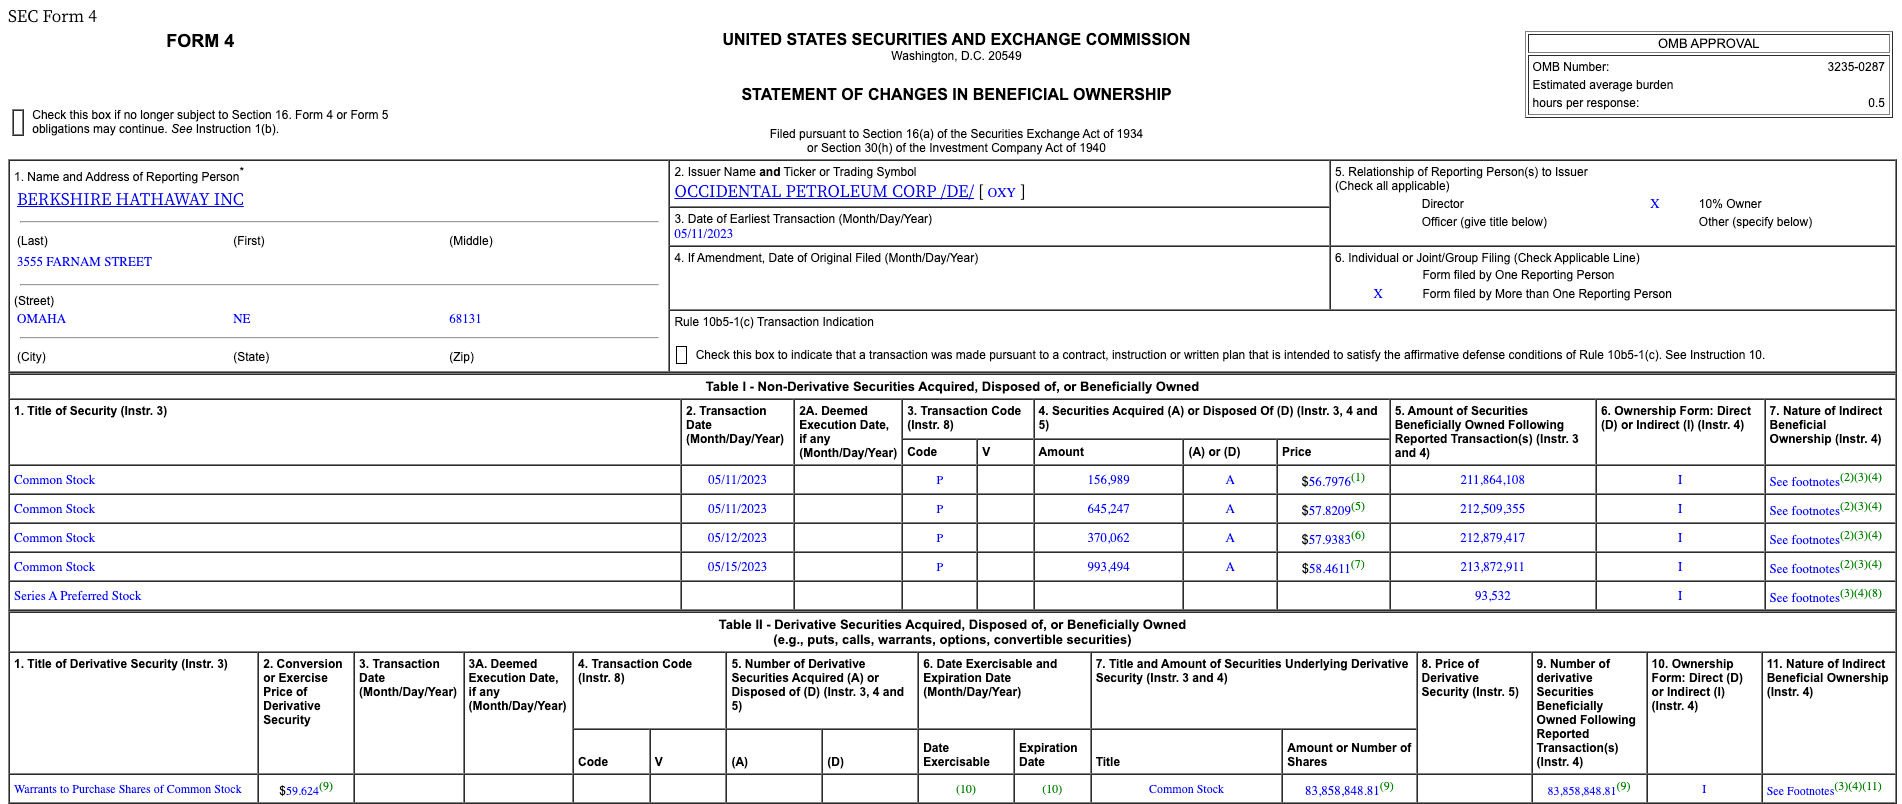1902x804 pixels.
Task: Click the city value OMAHA
Action: (41, 319)
